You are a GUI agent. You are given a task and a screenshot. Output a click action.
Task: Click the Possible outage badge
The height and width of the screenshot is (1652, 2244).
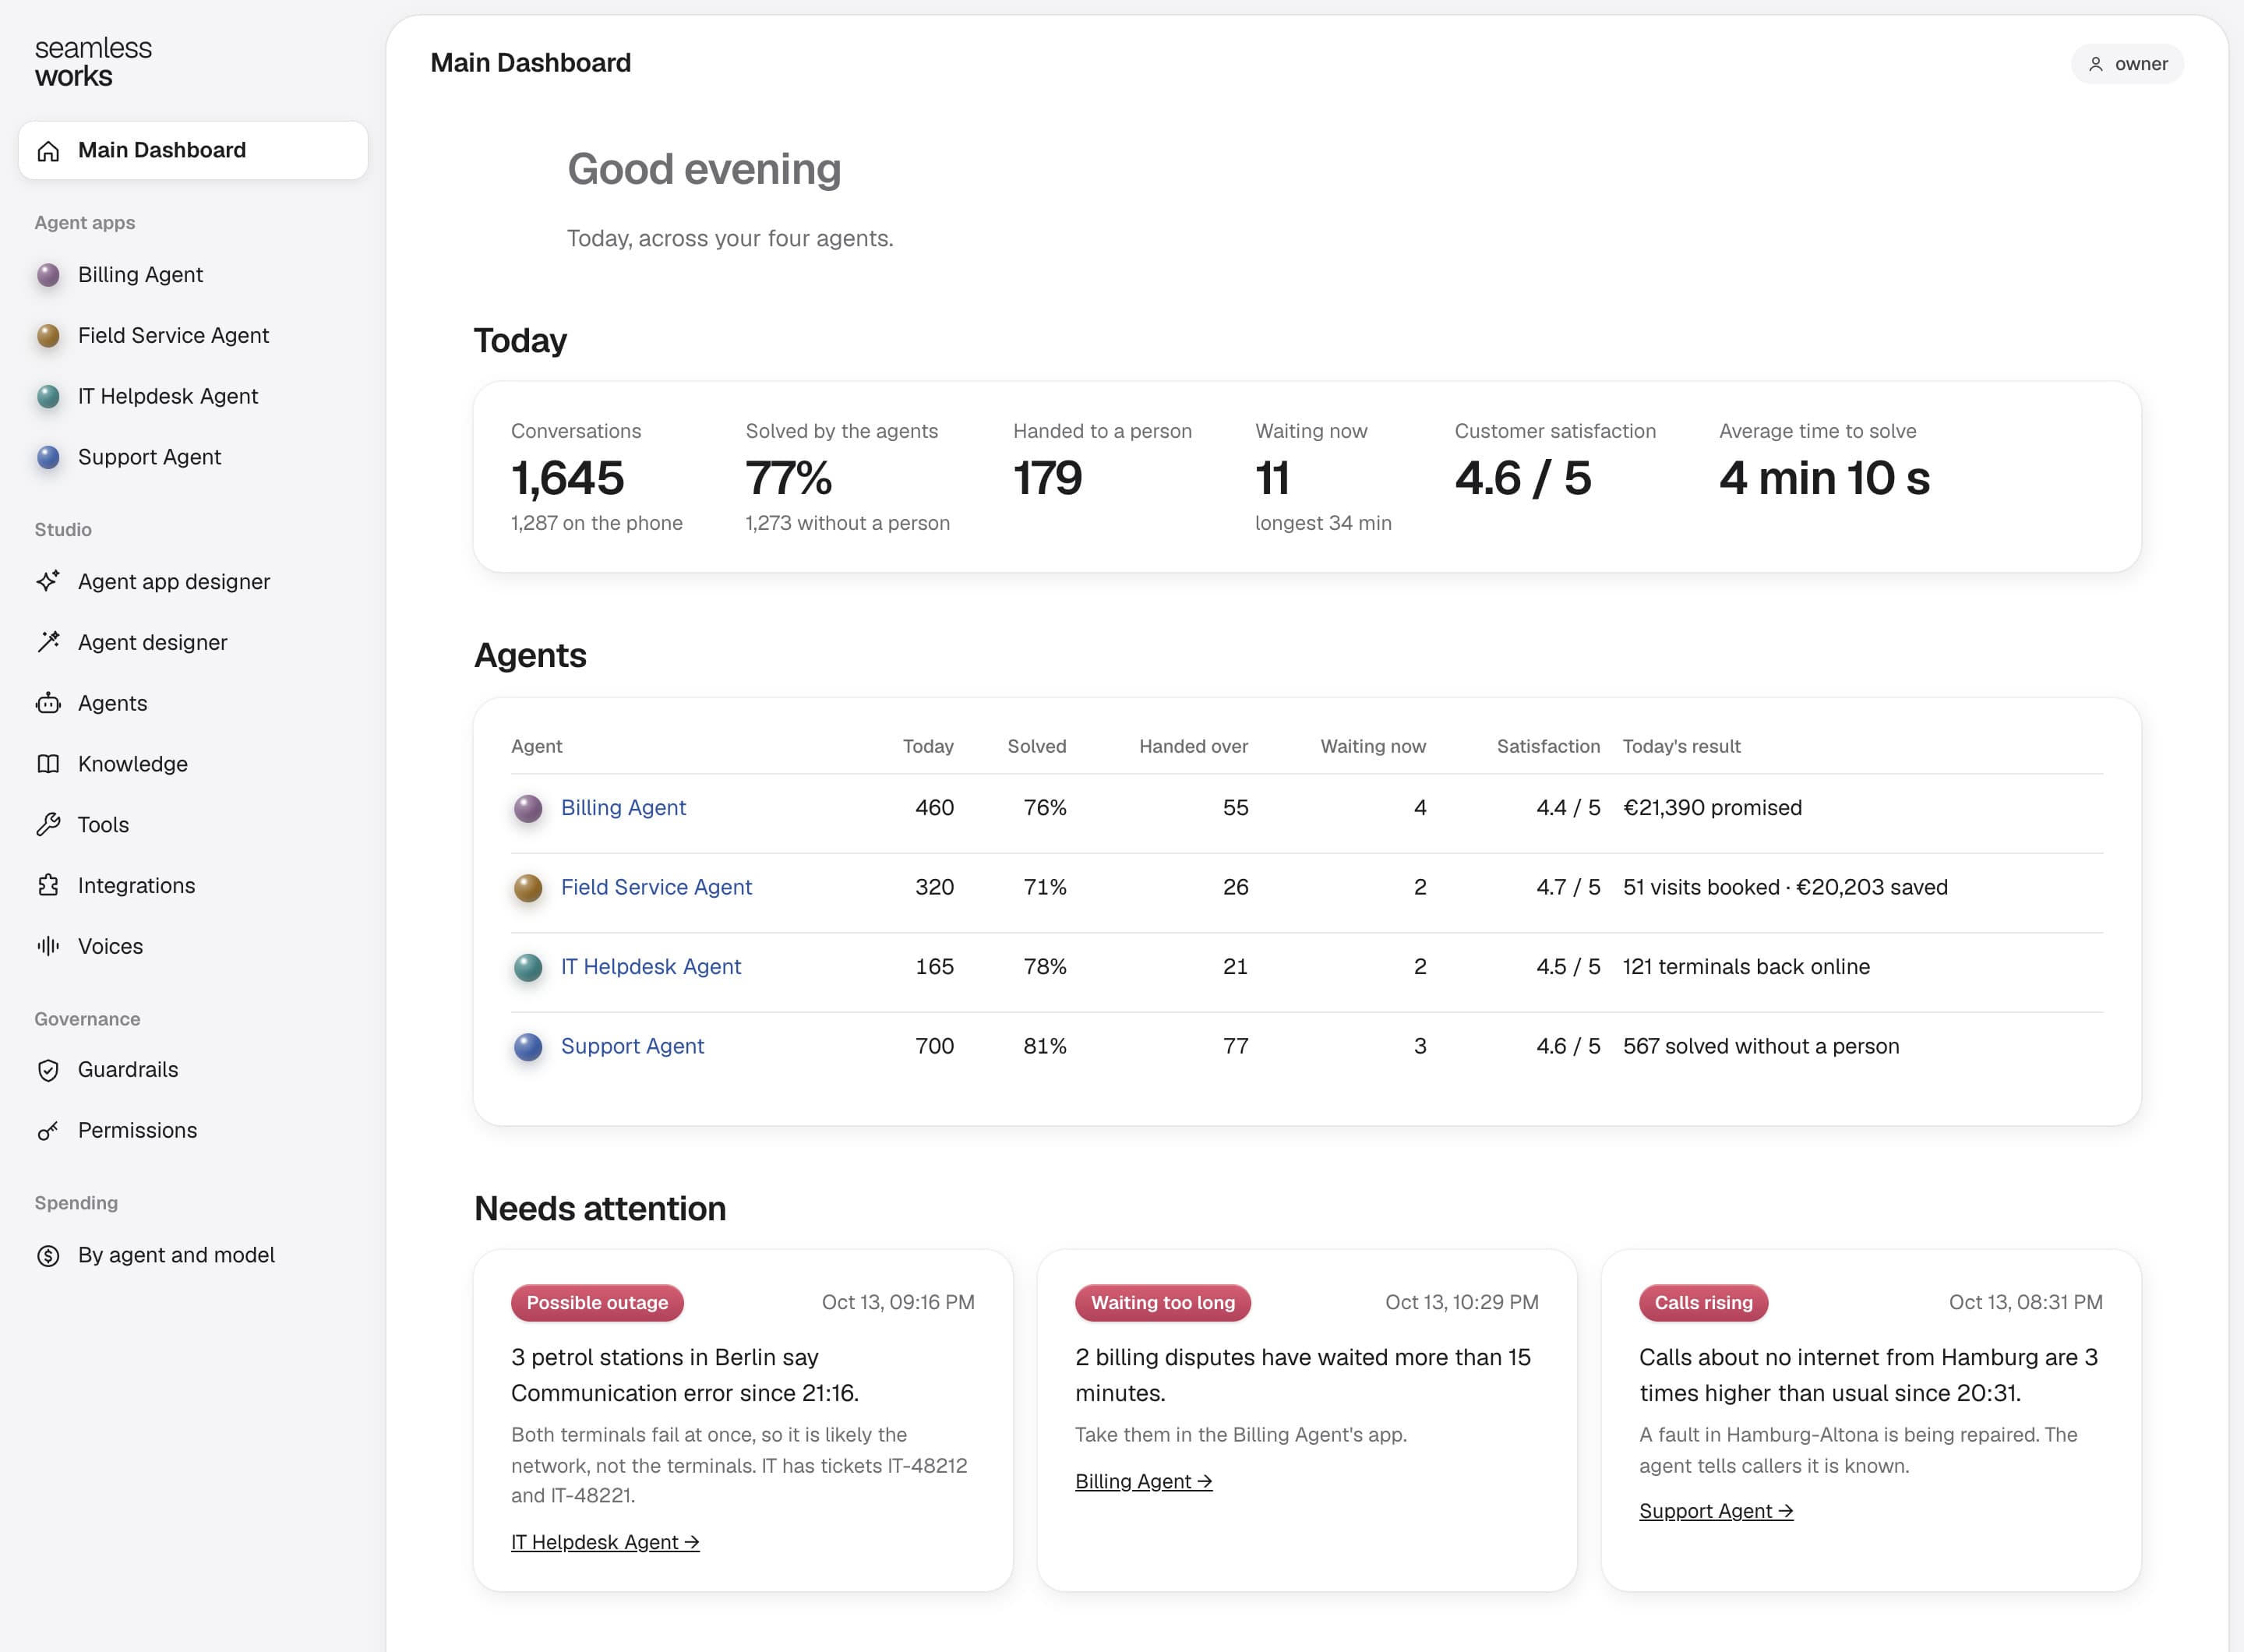coord(597,1302)
